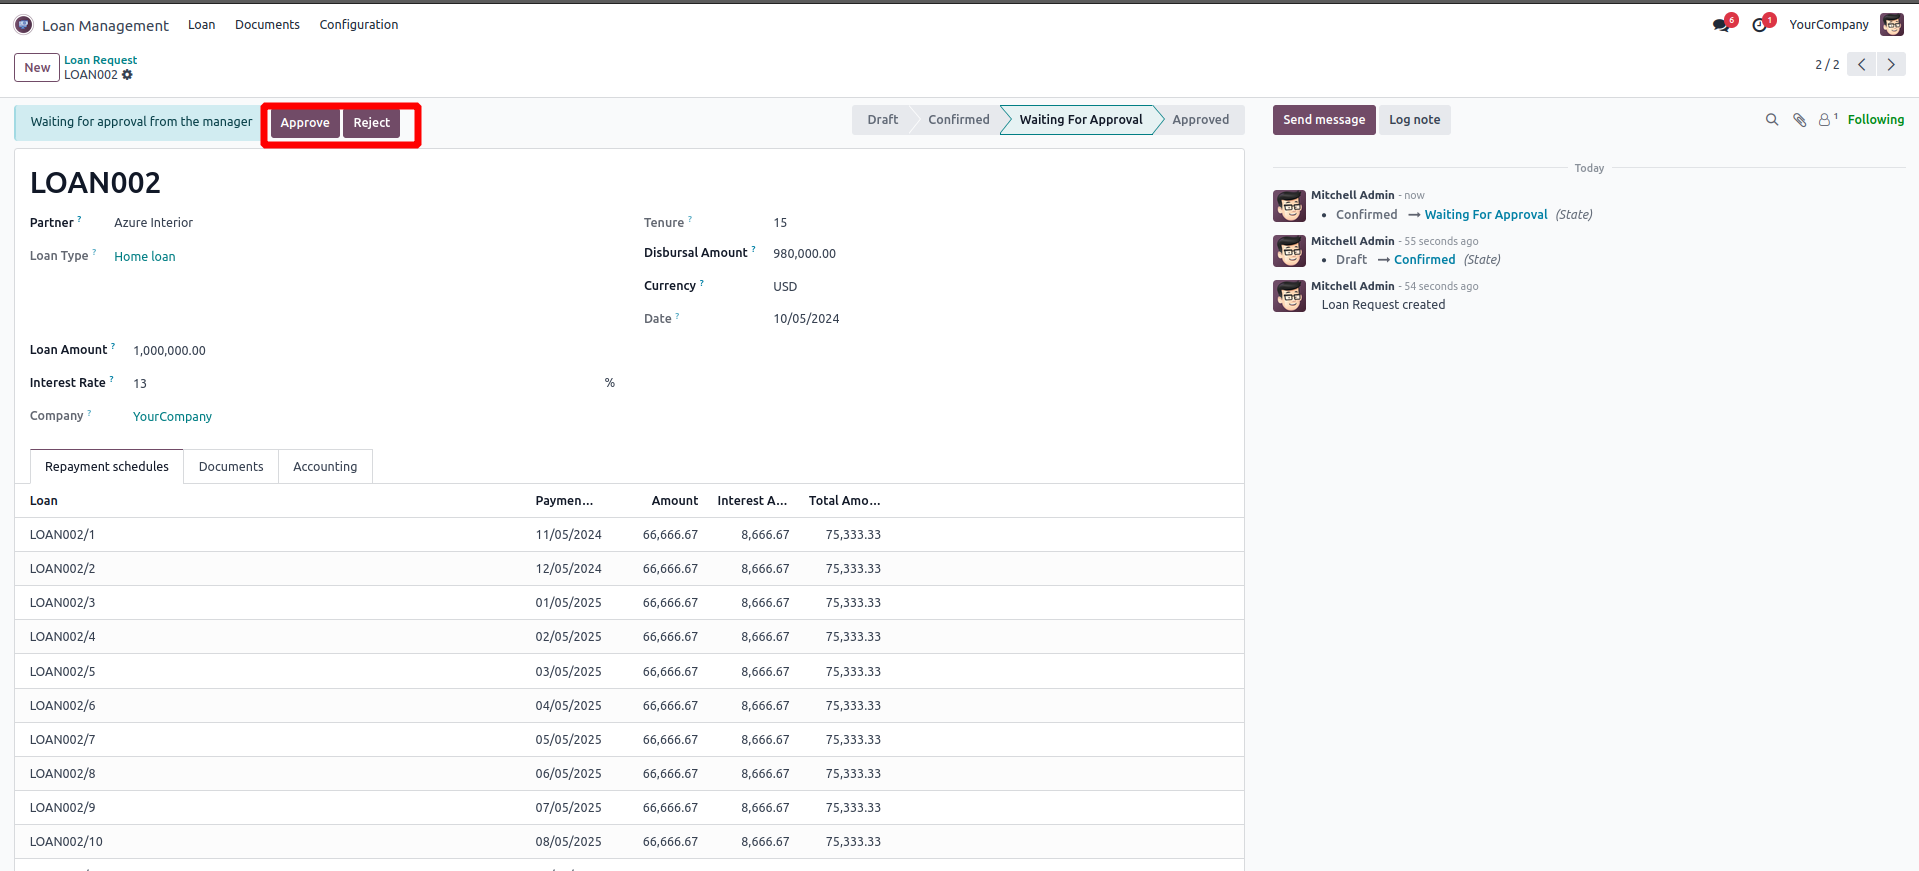The image size is (1919, 871).
Task: Open the Loan Management app icon
Action: (24, 25)
